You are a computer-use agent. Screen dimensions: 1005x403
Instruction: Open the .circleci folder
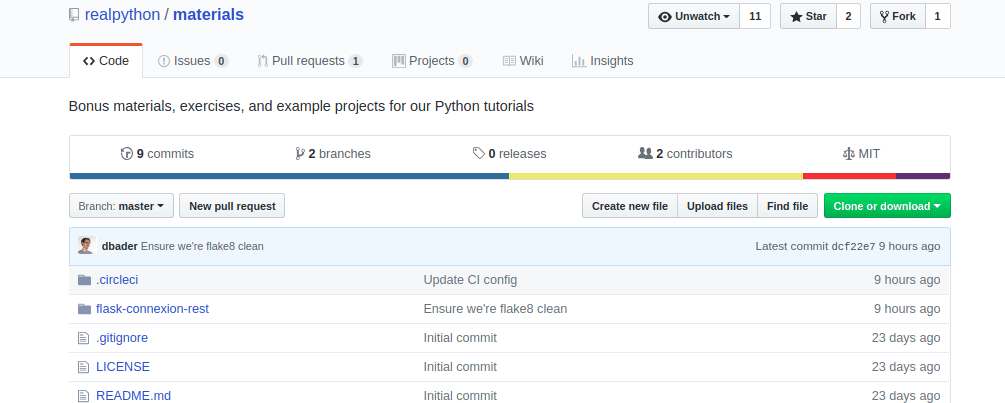(117, 280)
